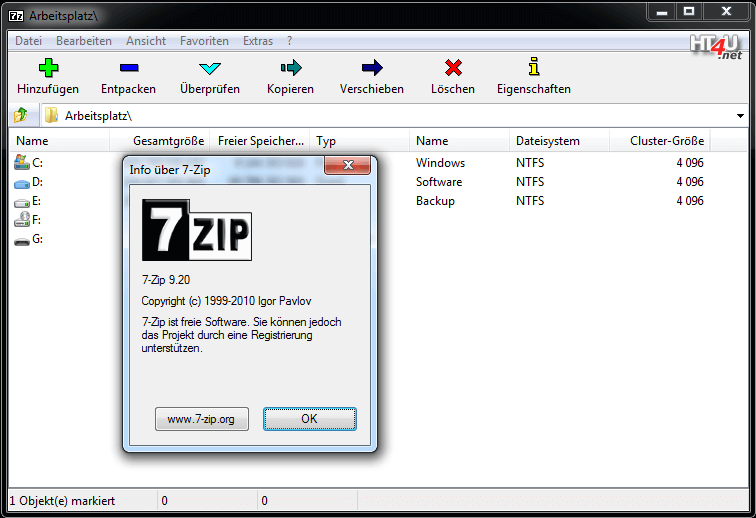Click the 7-Zip 9.20 version text
Image resolution: width=756 pixels, height=518 pixels.
[166, 280]
